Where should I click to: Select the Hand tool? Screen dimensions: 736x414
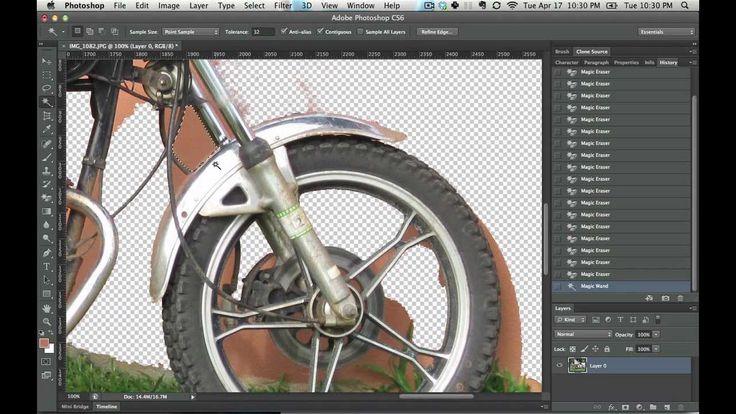point(46,308)
